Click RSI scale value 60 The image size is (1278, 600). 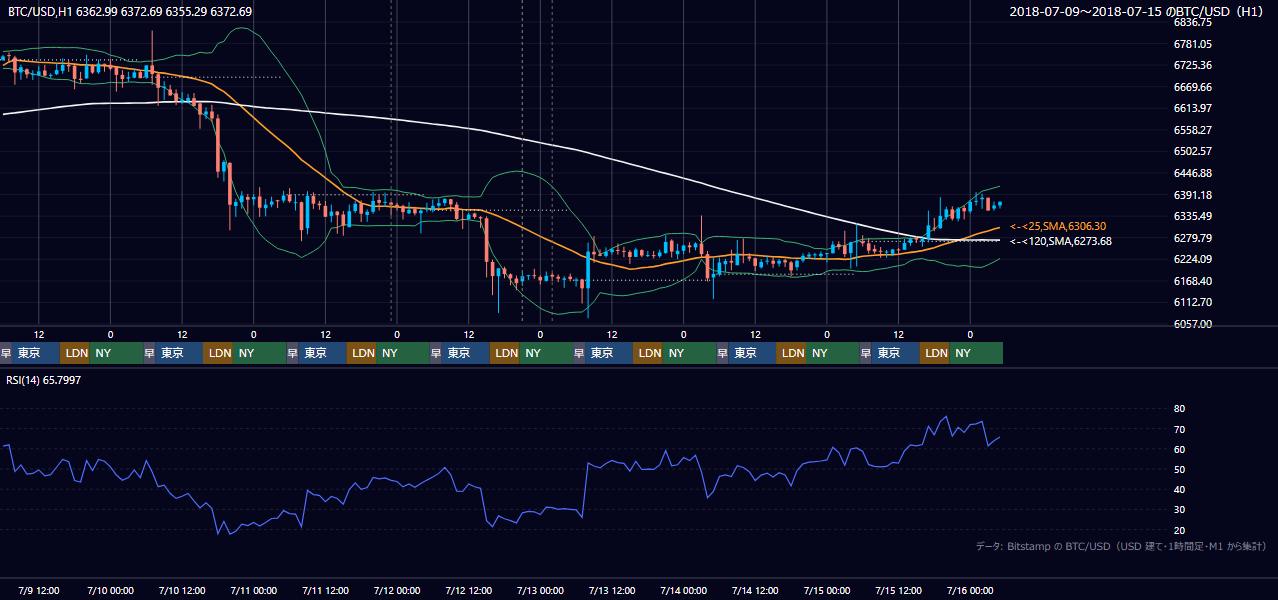(1180, 449)
